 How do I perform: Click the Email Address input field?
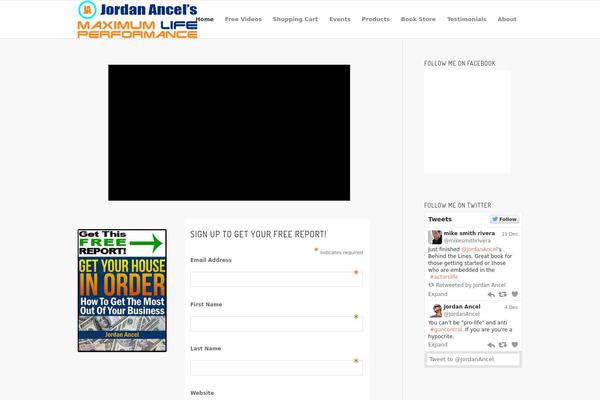(x=276, y=279)
